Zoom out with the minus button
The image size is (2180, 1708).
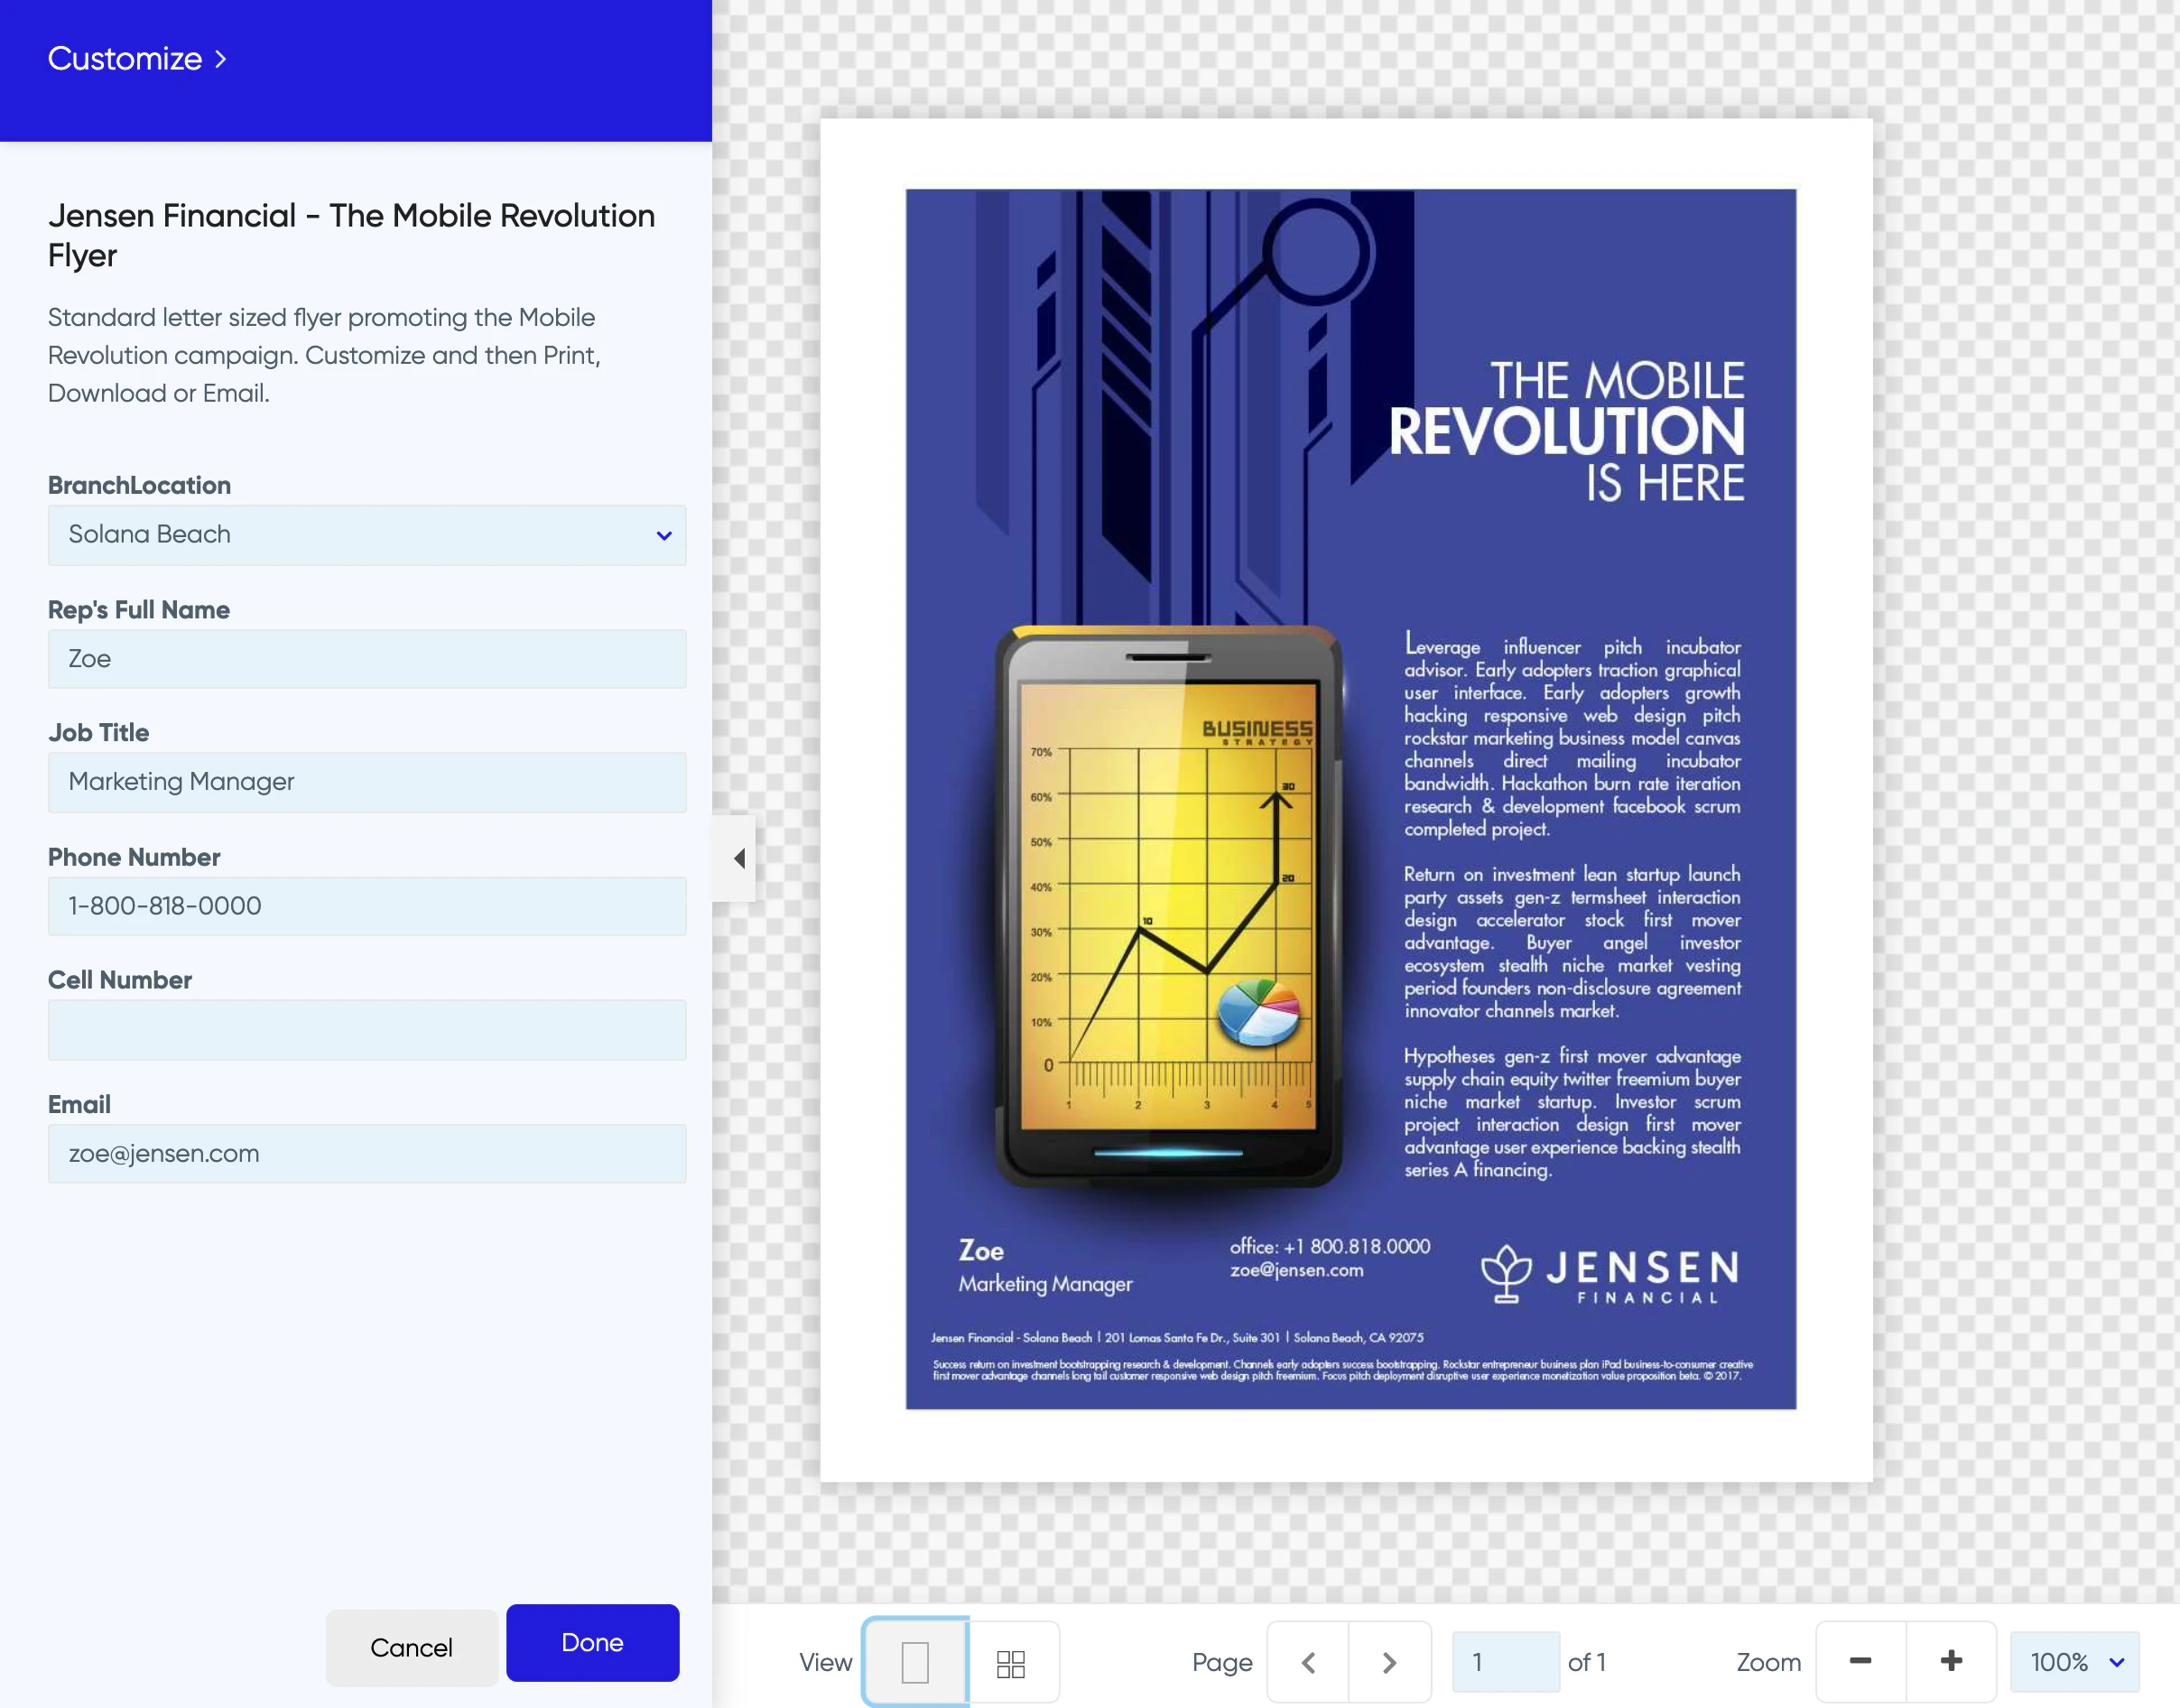click(x=1860, y=1661)
